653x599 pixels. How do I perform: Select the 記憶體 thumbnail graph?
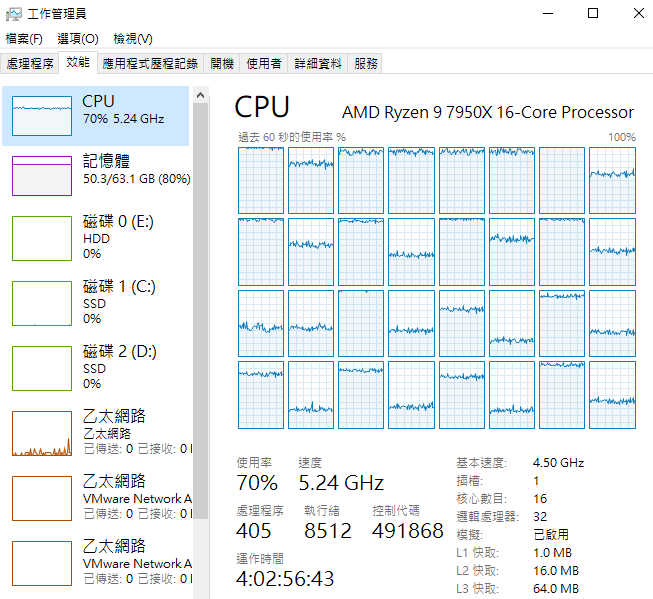(42, 176)
